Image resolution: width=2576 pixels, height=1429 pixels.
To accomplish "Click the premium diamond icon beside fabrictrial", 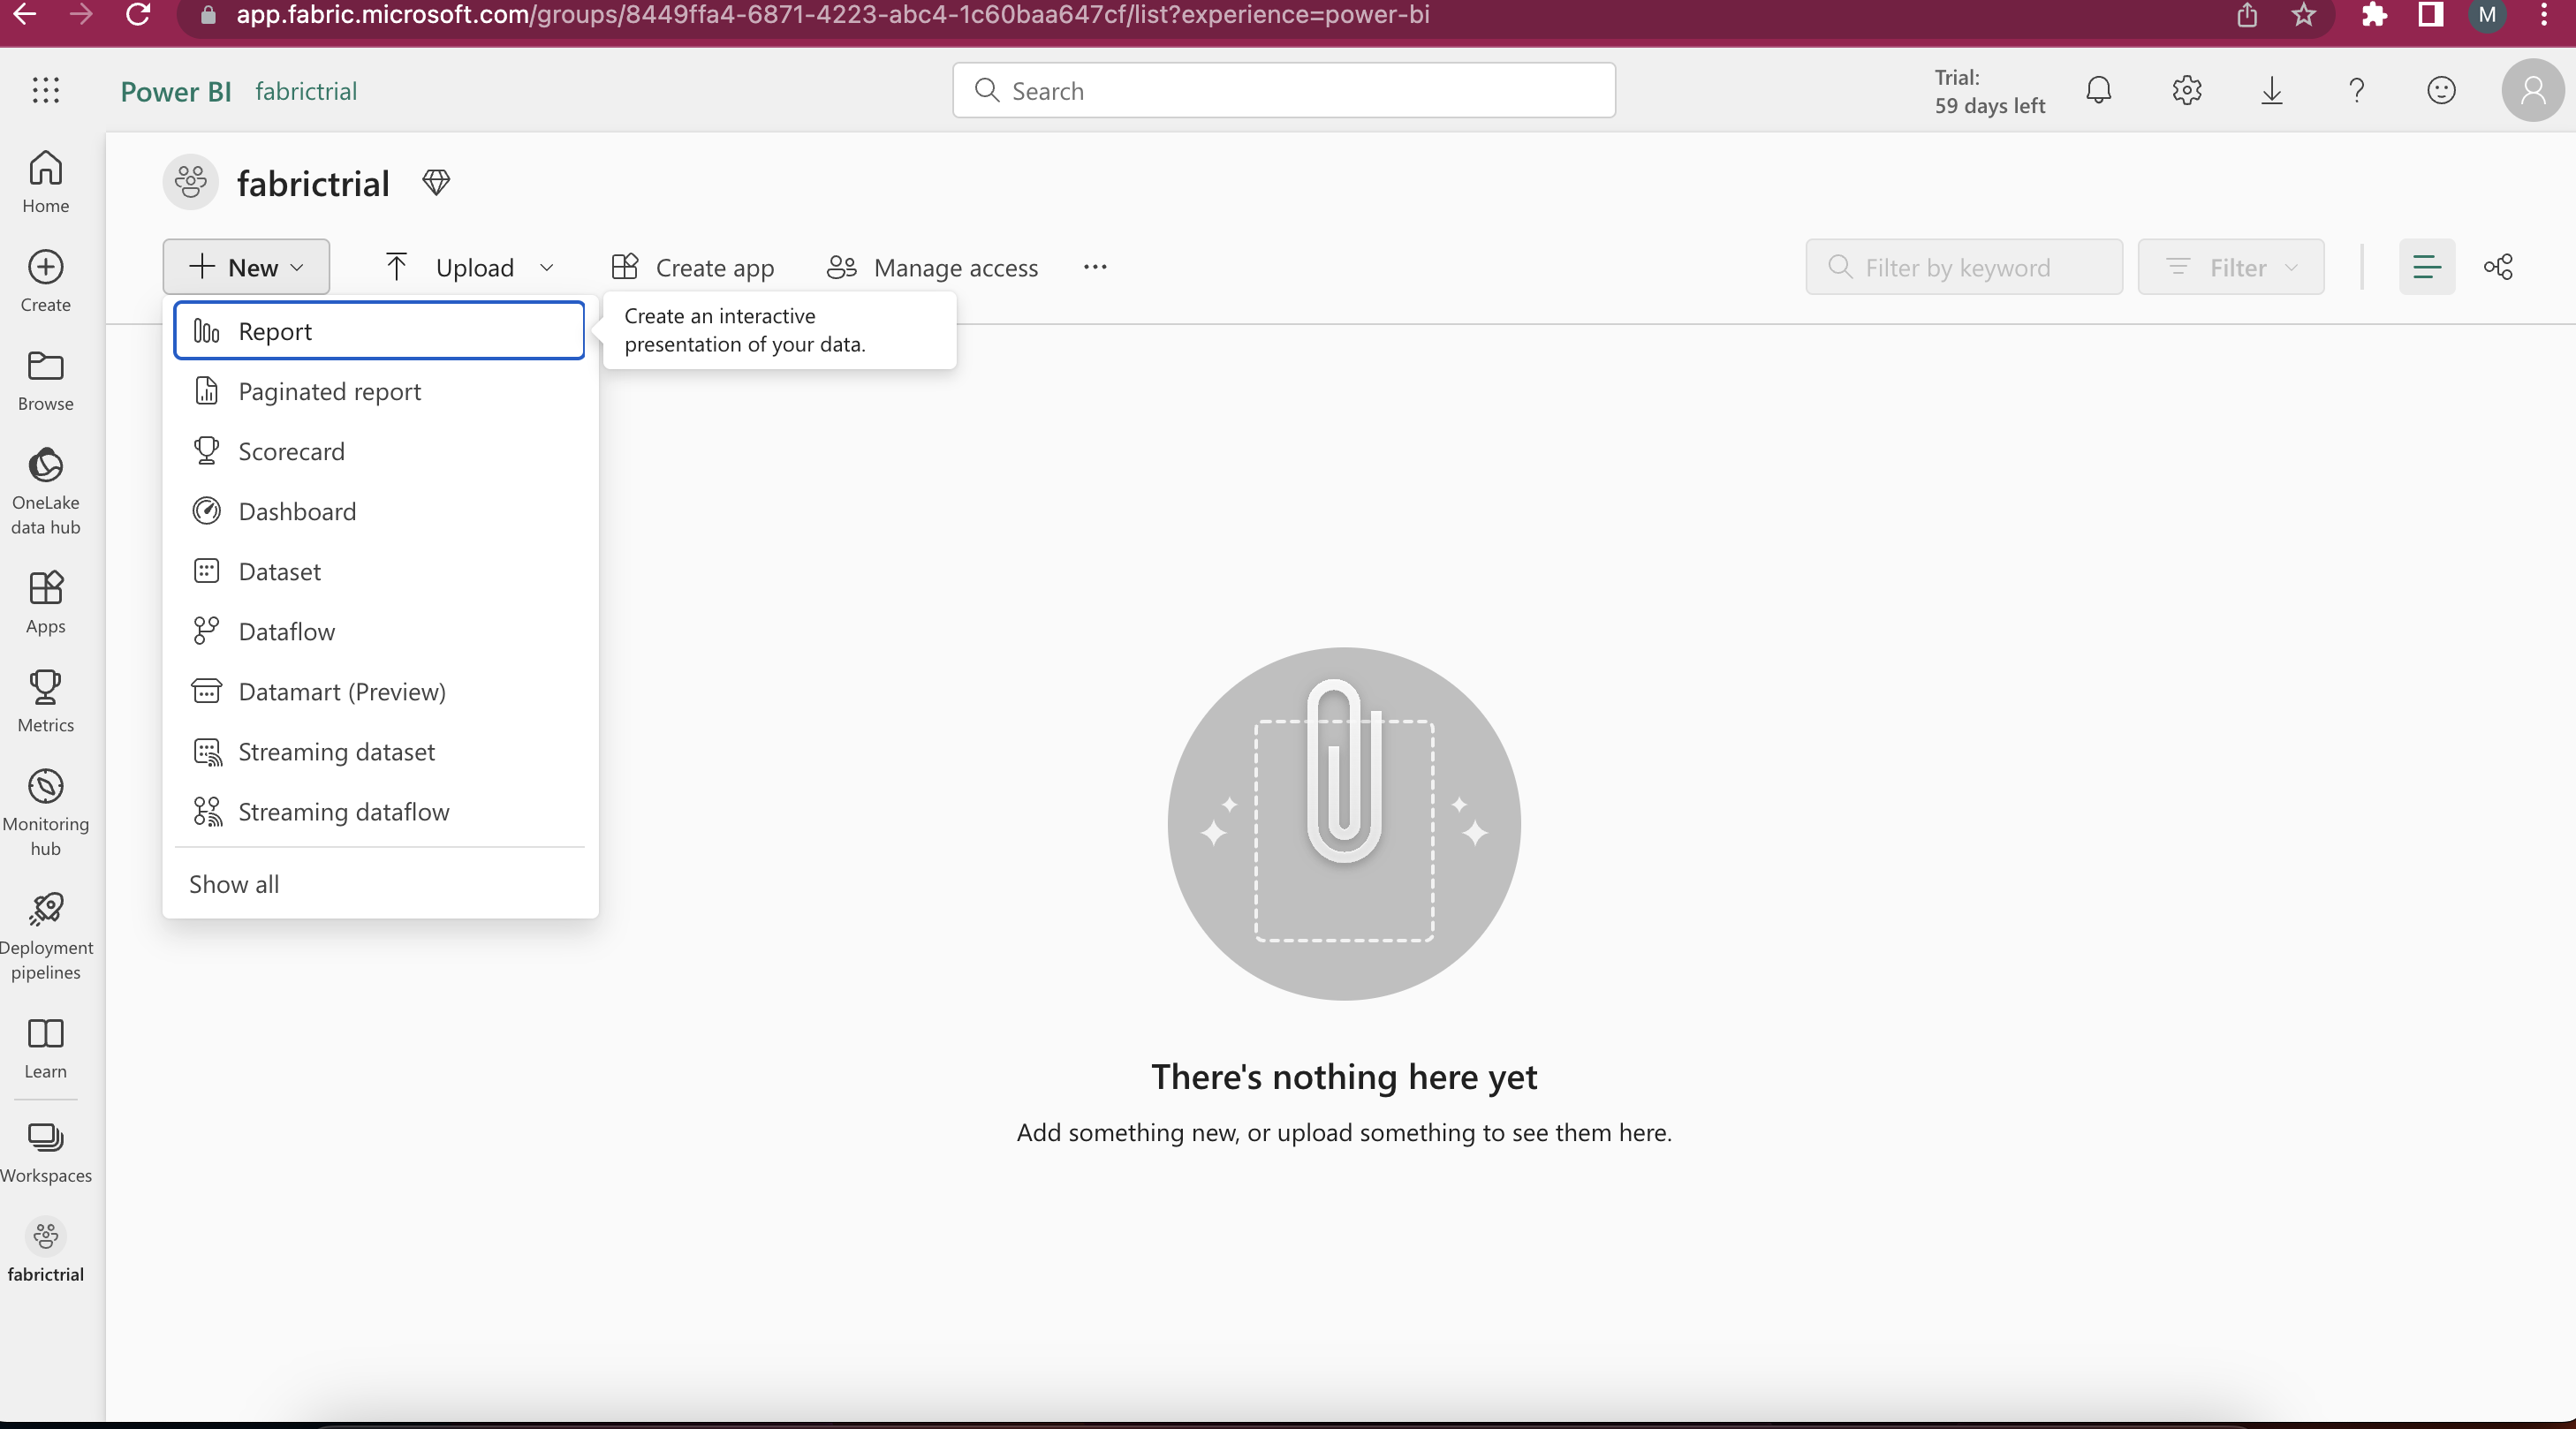I will (x=436, y=183).
